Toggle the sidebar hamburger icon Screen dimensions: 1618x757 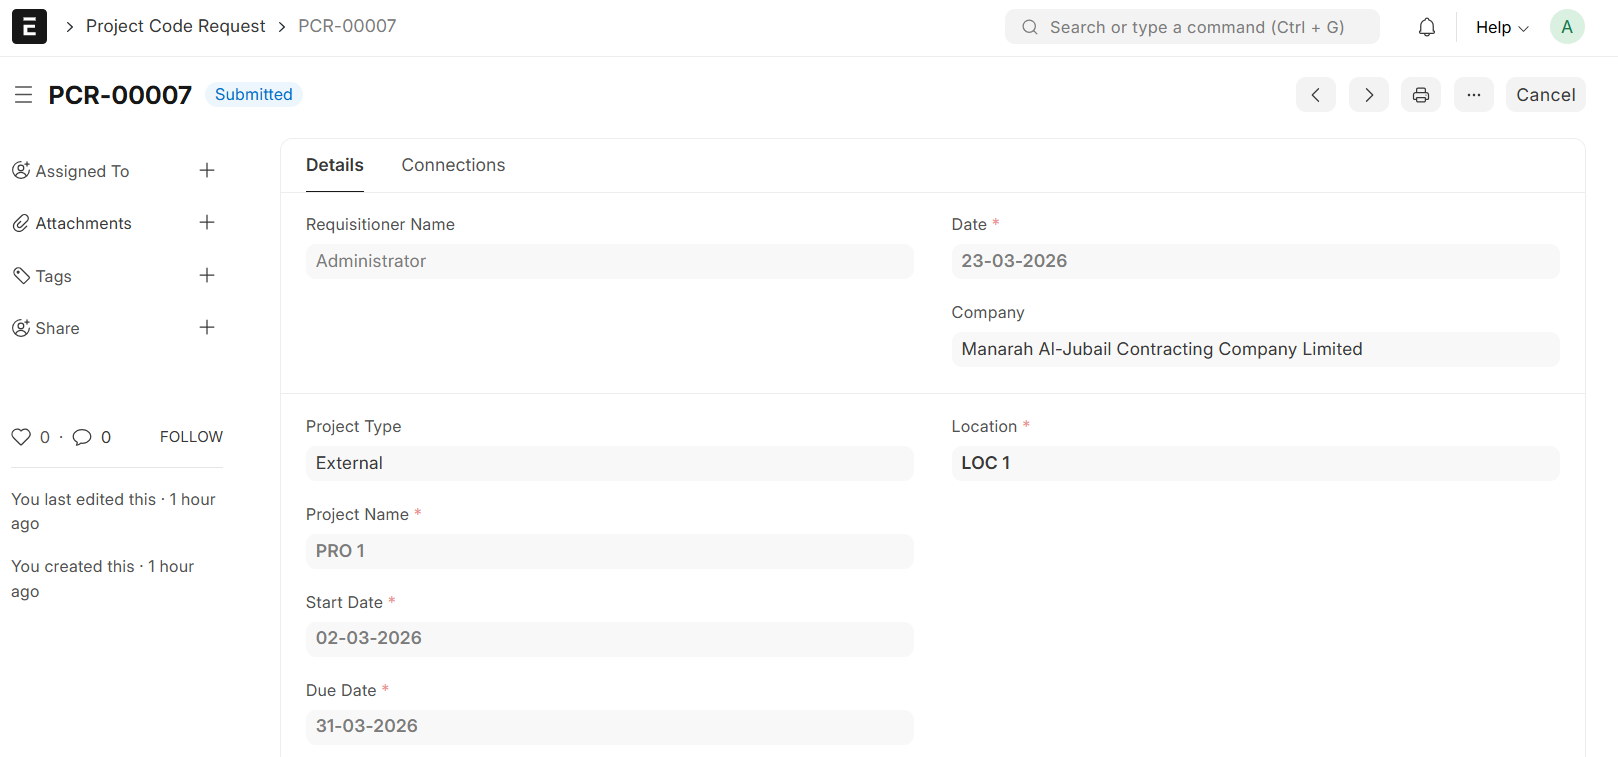click(x=23, y=95)
